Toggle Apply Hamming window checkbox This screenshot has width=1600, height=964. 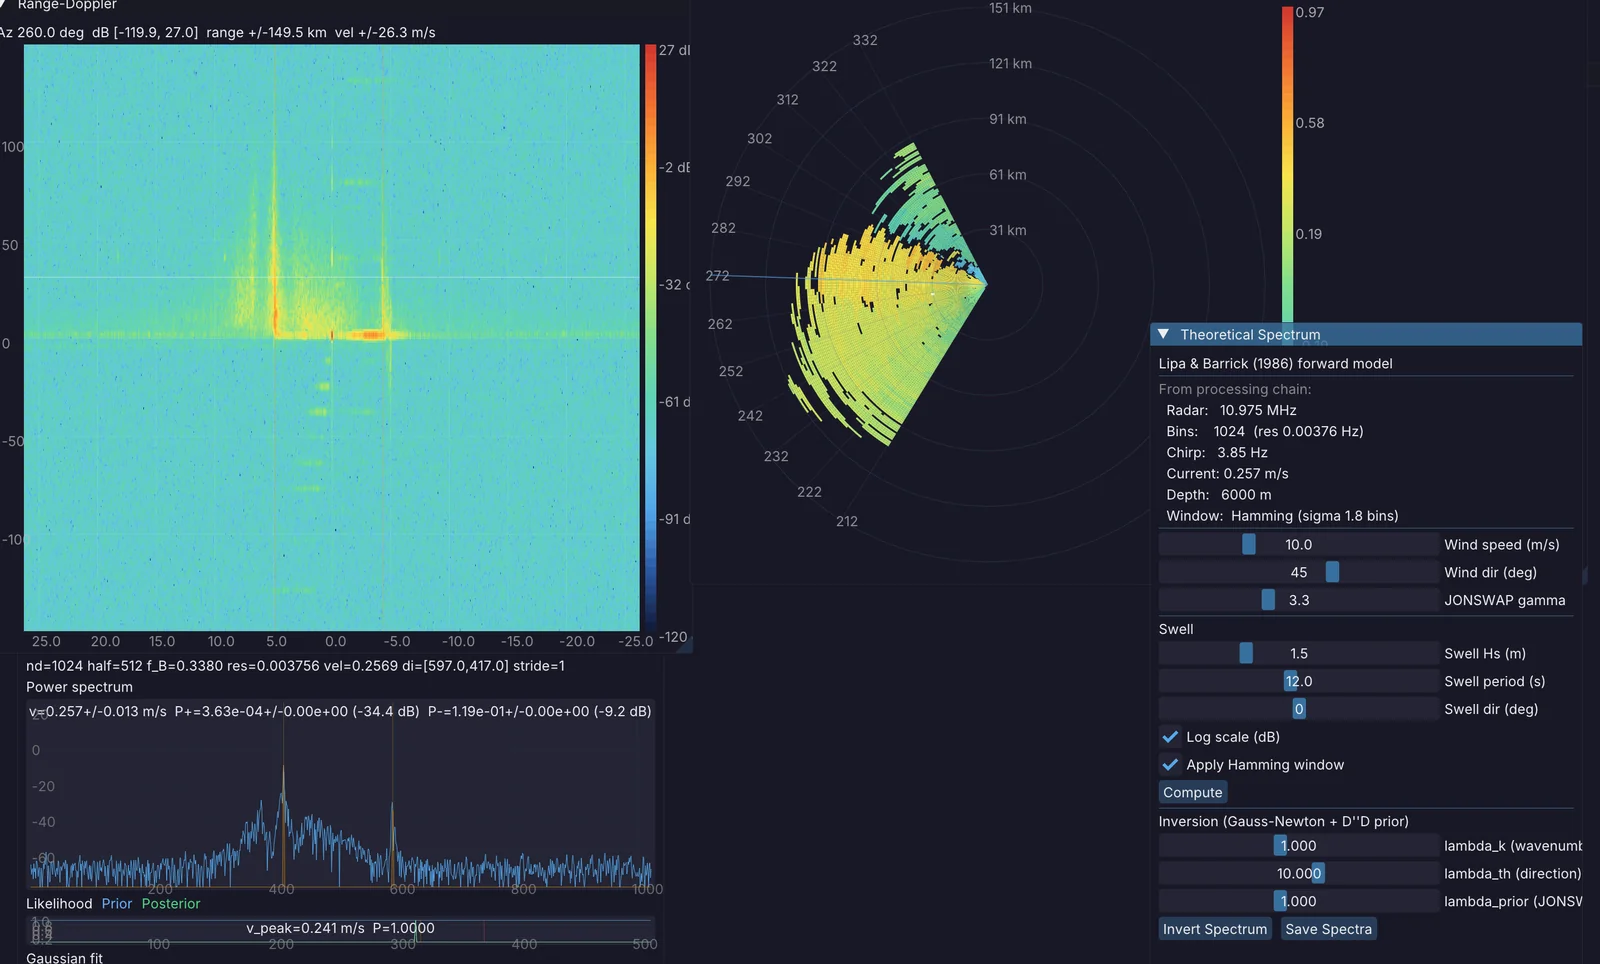[x=1170, y=765]
